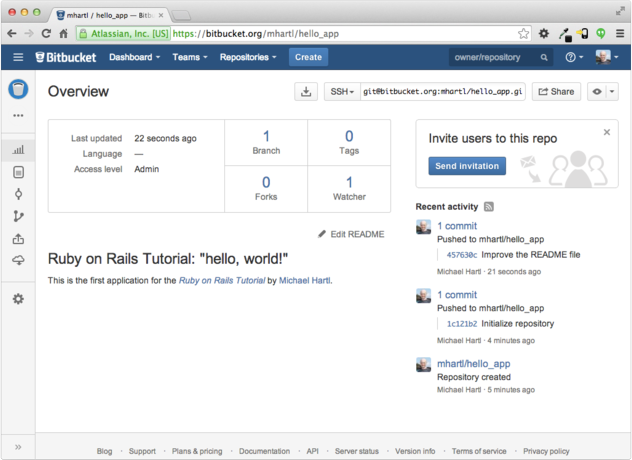Open the hamburger menu beside the Bitbucket logo
The width and height of the screenshot is (632, 460).
(x=18, y=57)
